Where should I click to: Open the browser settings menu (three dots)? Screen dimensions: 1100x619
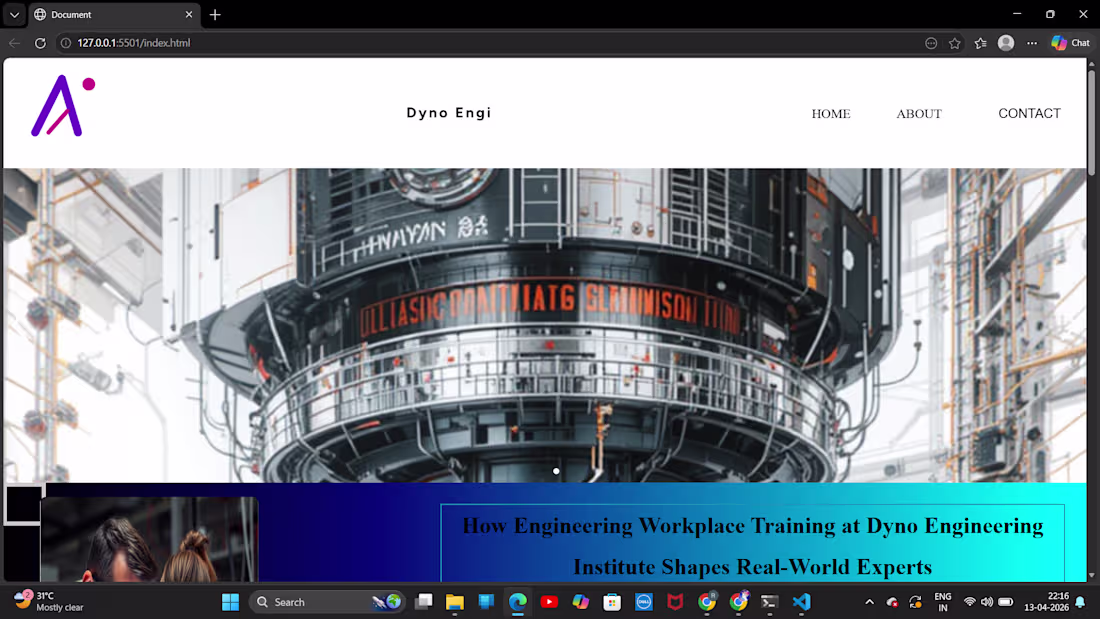pos(1032,42)
